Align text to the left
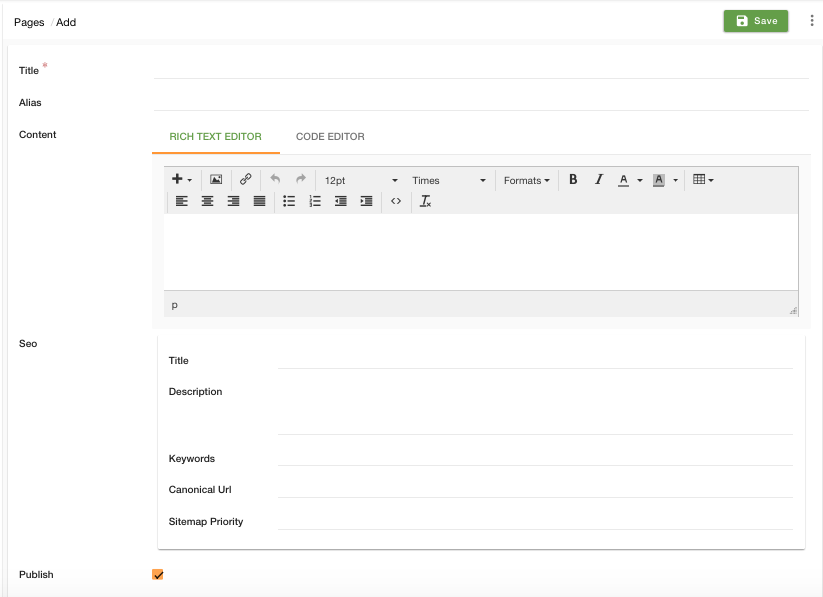Screen dimensions: 823x597 pos(182,201)
